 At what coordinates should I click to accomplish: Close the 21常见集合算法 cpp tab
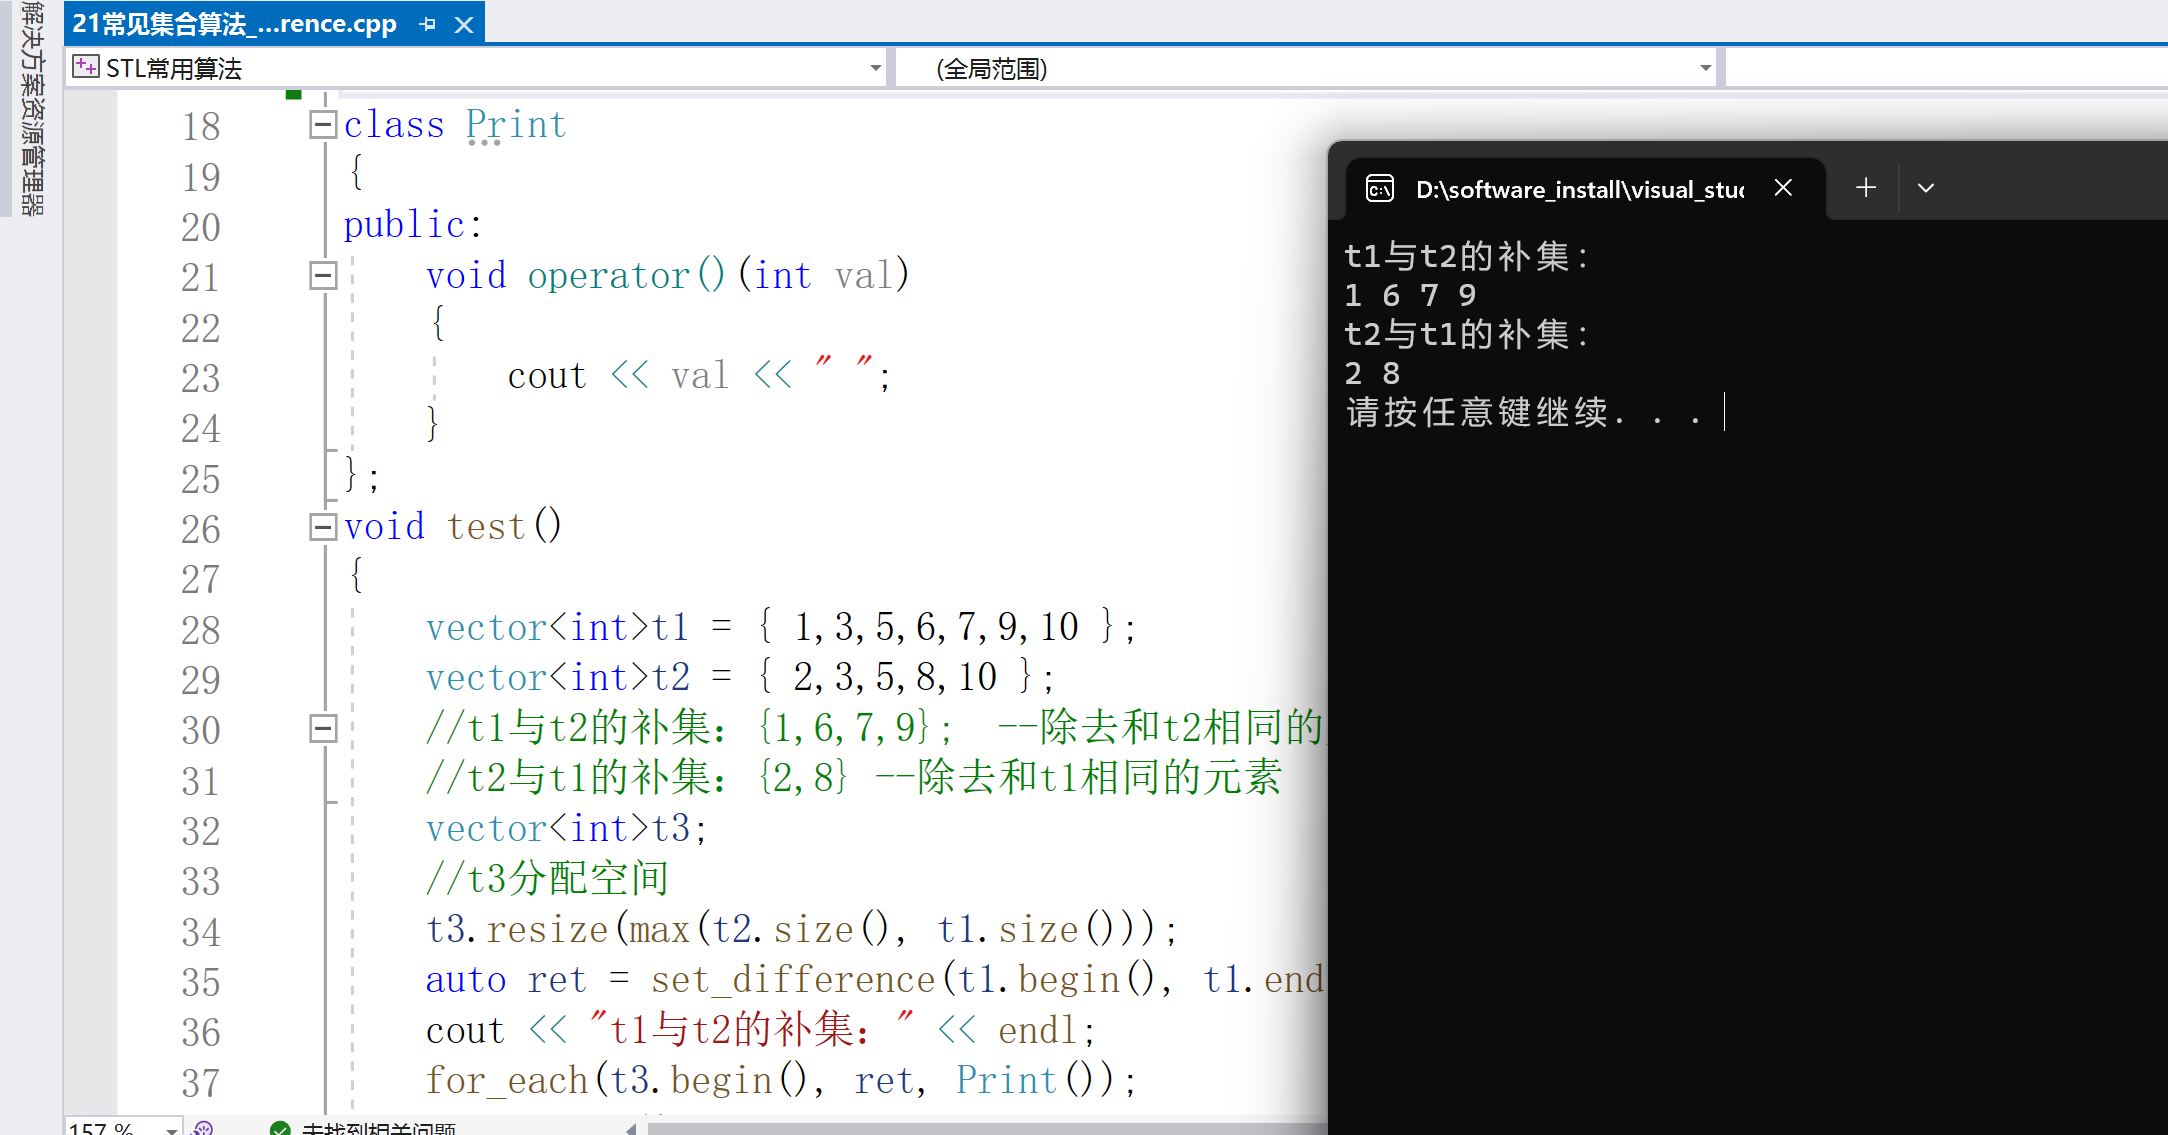coord(464,24)
